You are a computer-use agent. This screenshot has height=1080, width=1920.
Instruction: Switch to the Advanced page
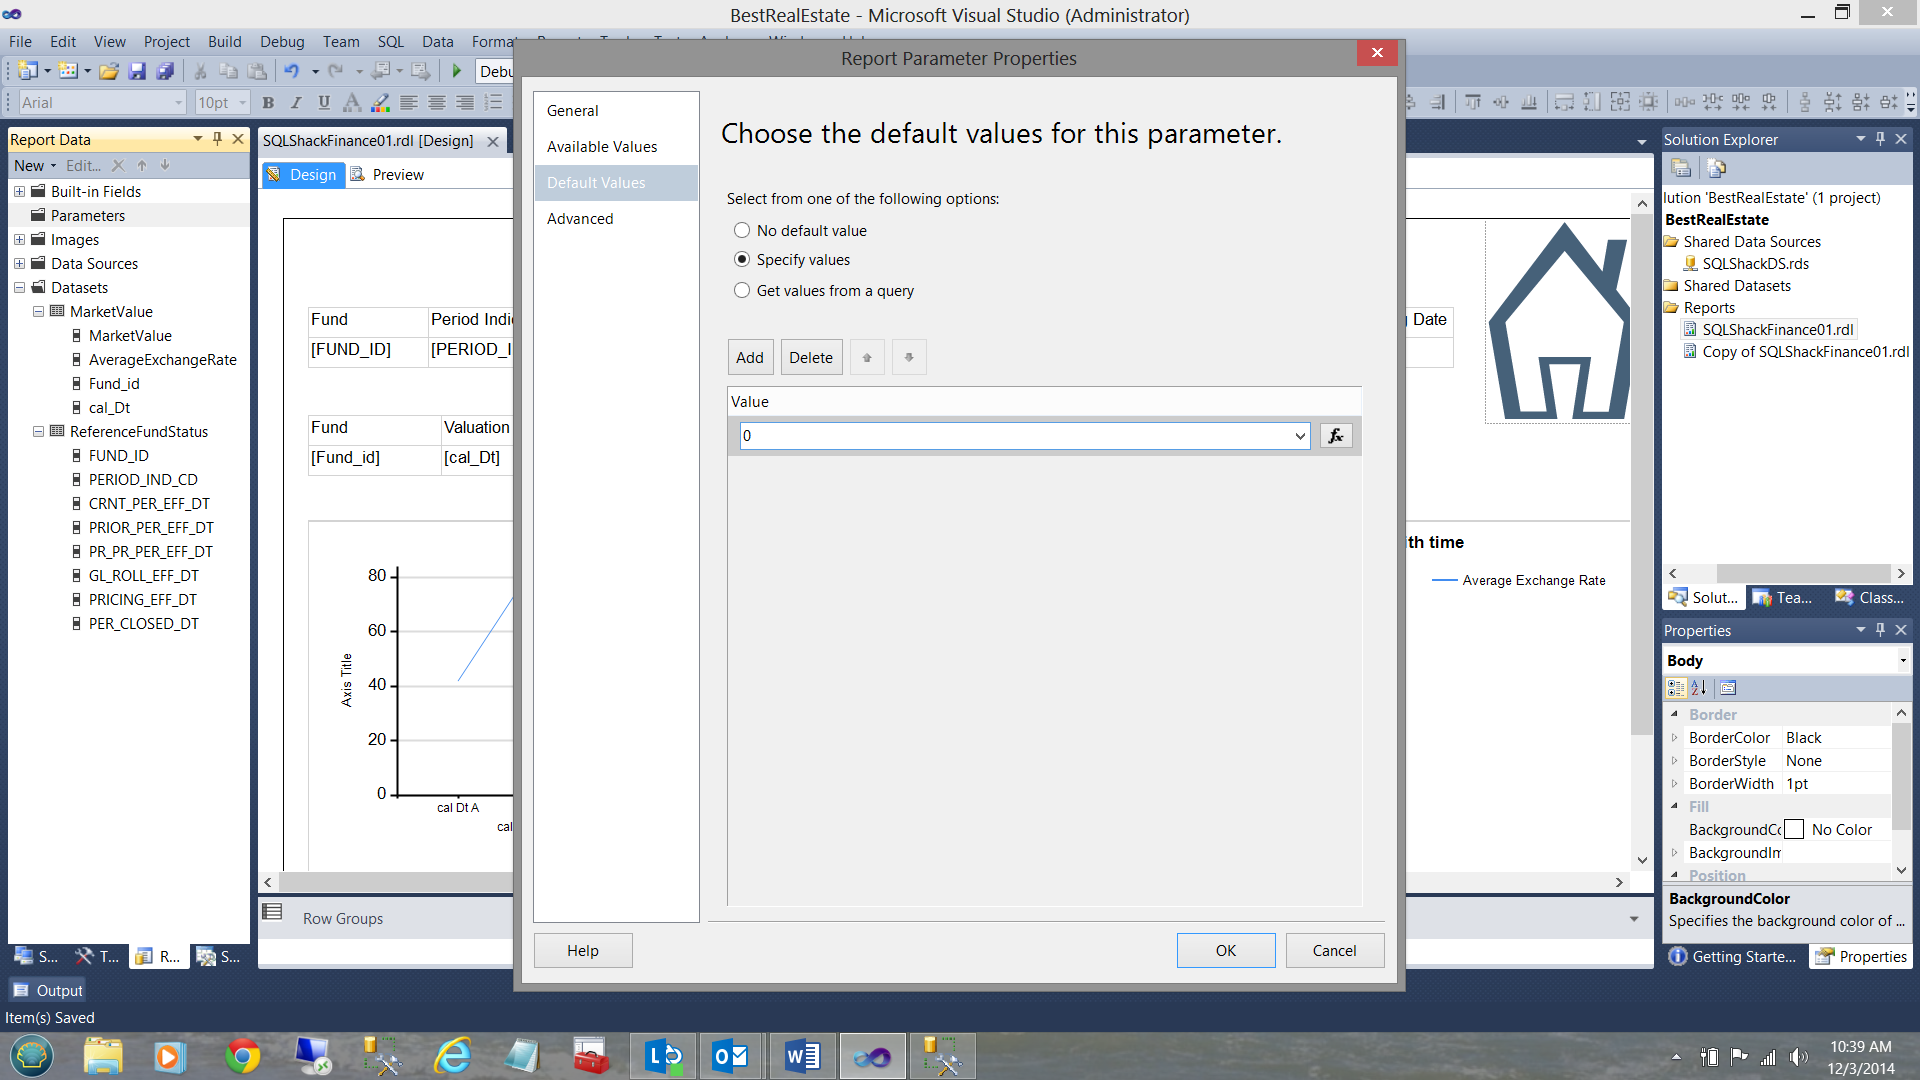coord(580,219)
